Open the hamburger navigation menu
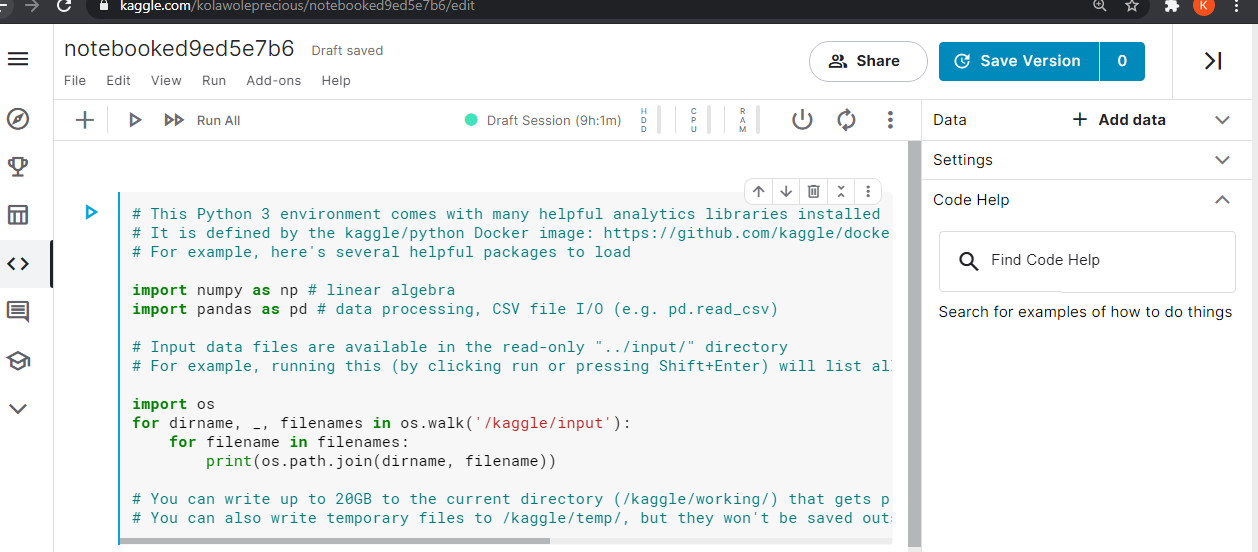The height and width of the screenshot is (552, 1258). (x=18, y=60)
